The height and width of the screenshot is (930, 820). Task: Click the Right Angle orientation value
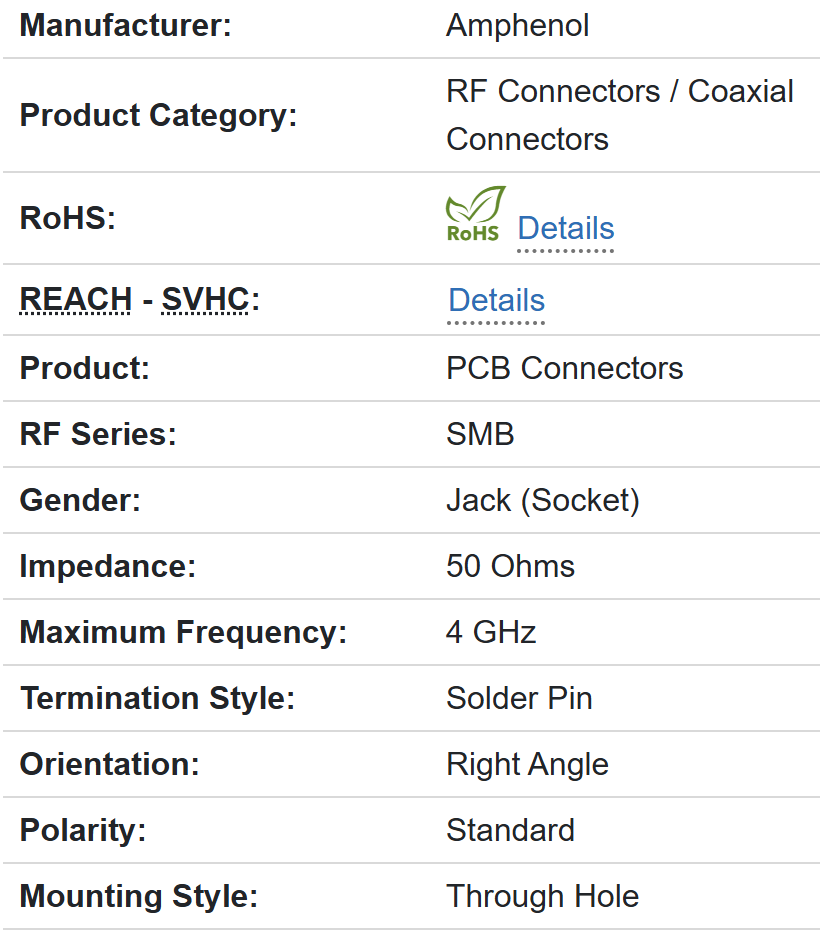tap(527, 764)
